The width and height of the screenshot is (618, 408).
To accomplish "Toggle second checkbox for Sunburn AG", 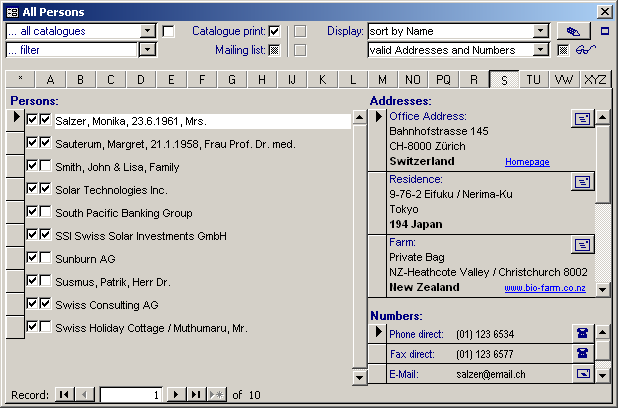I will click(x=46, y=258).
